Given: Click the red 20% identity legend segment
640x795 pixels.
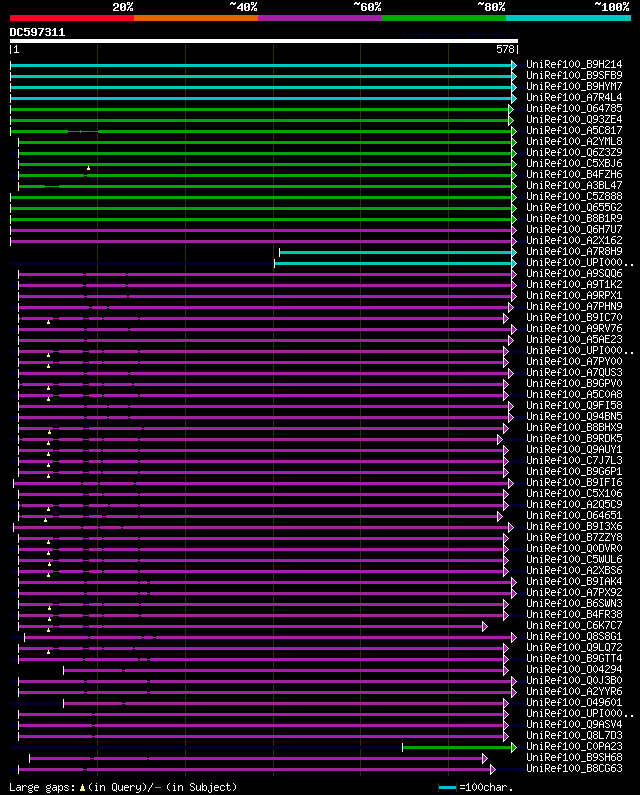Looking at the screenshot, I should (72, 18).
